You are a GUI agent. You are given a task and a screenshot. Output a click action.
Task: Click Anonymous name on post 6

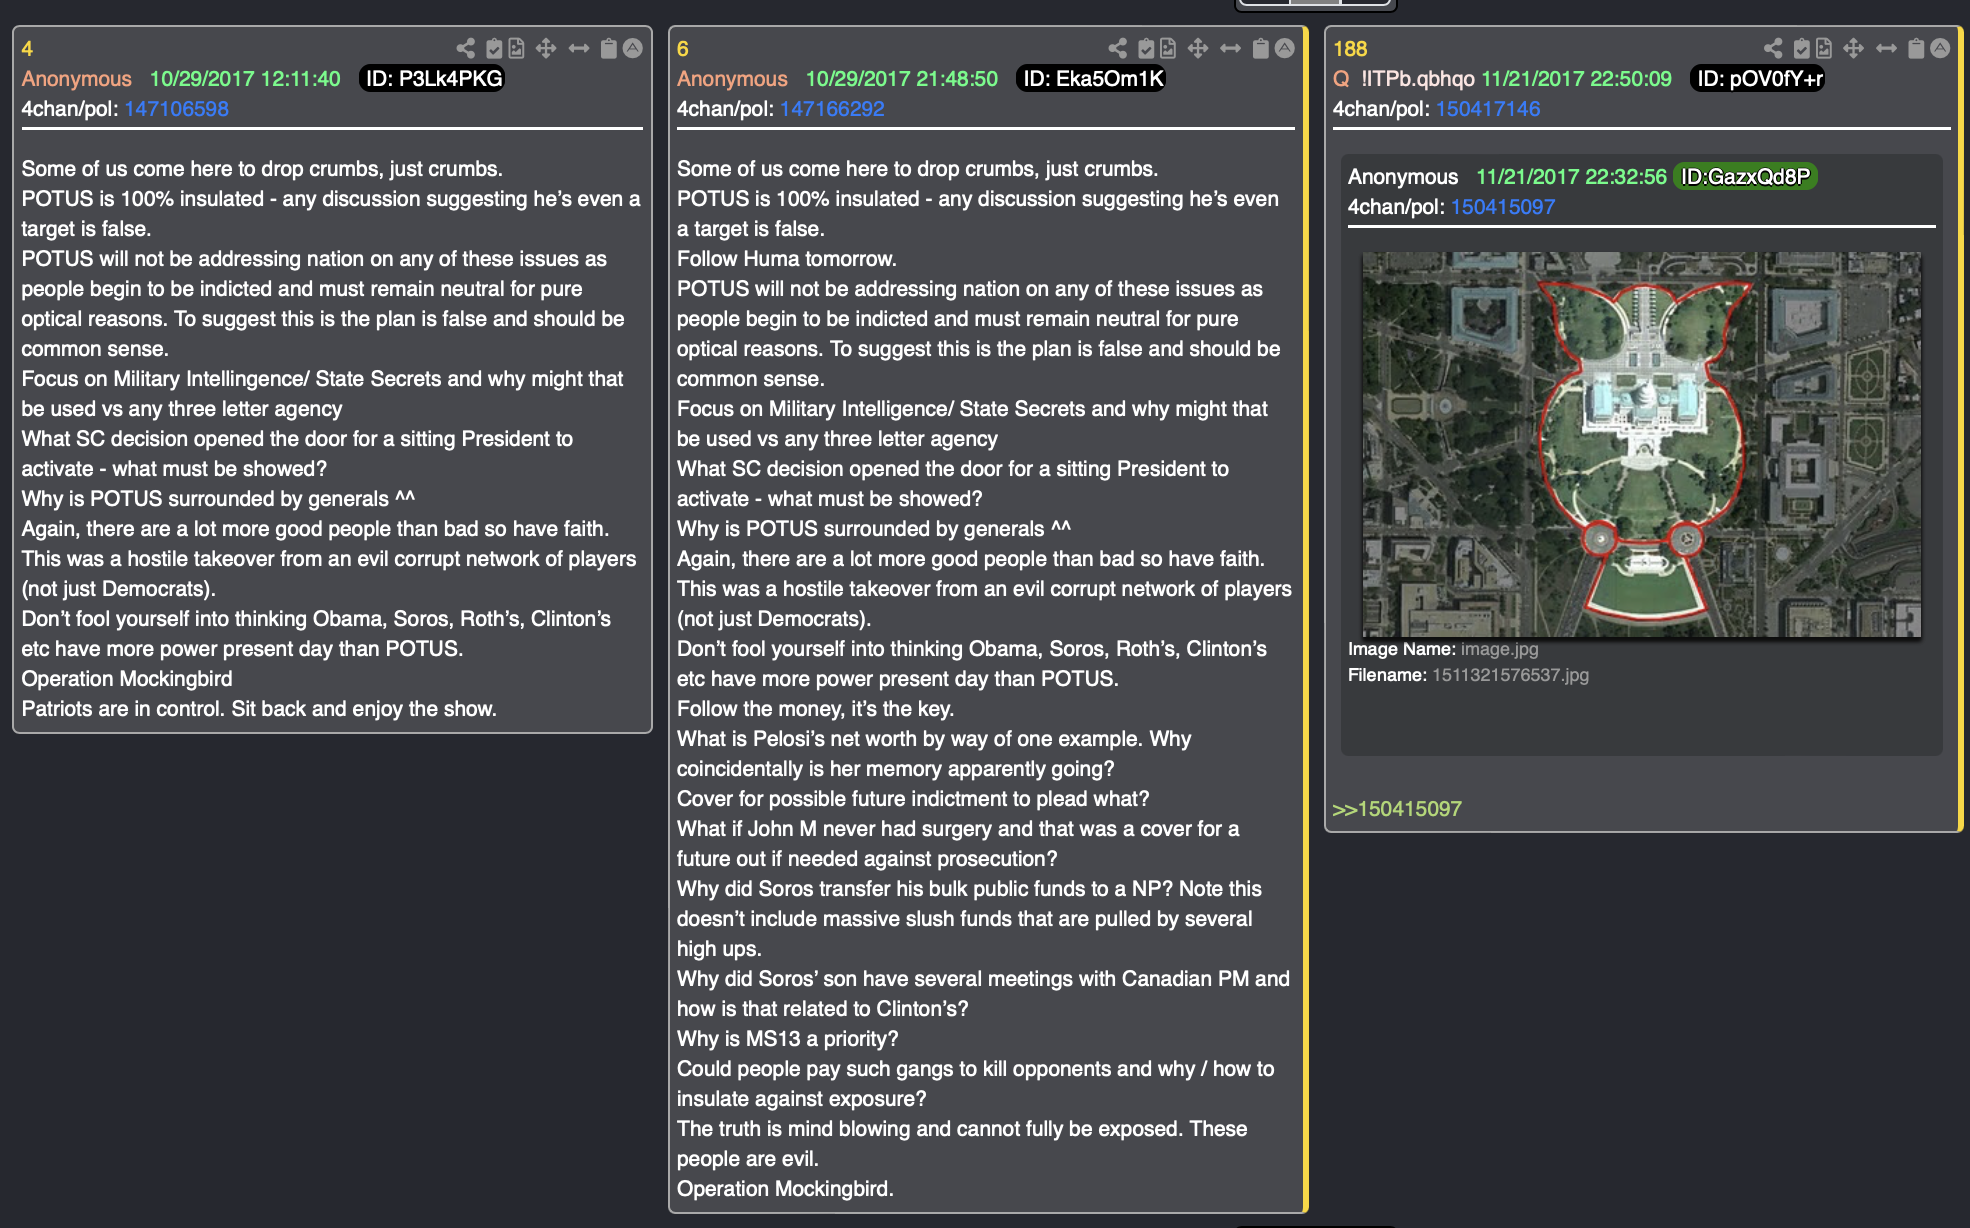coord(732,79)
